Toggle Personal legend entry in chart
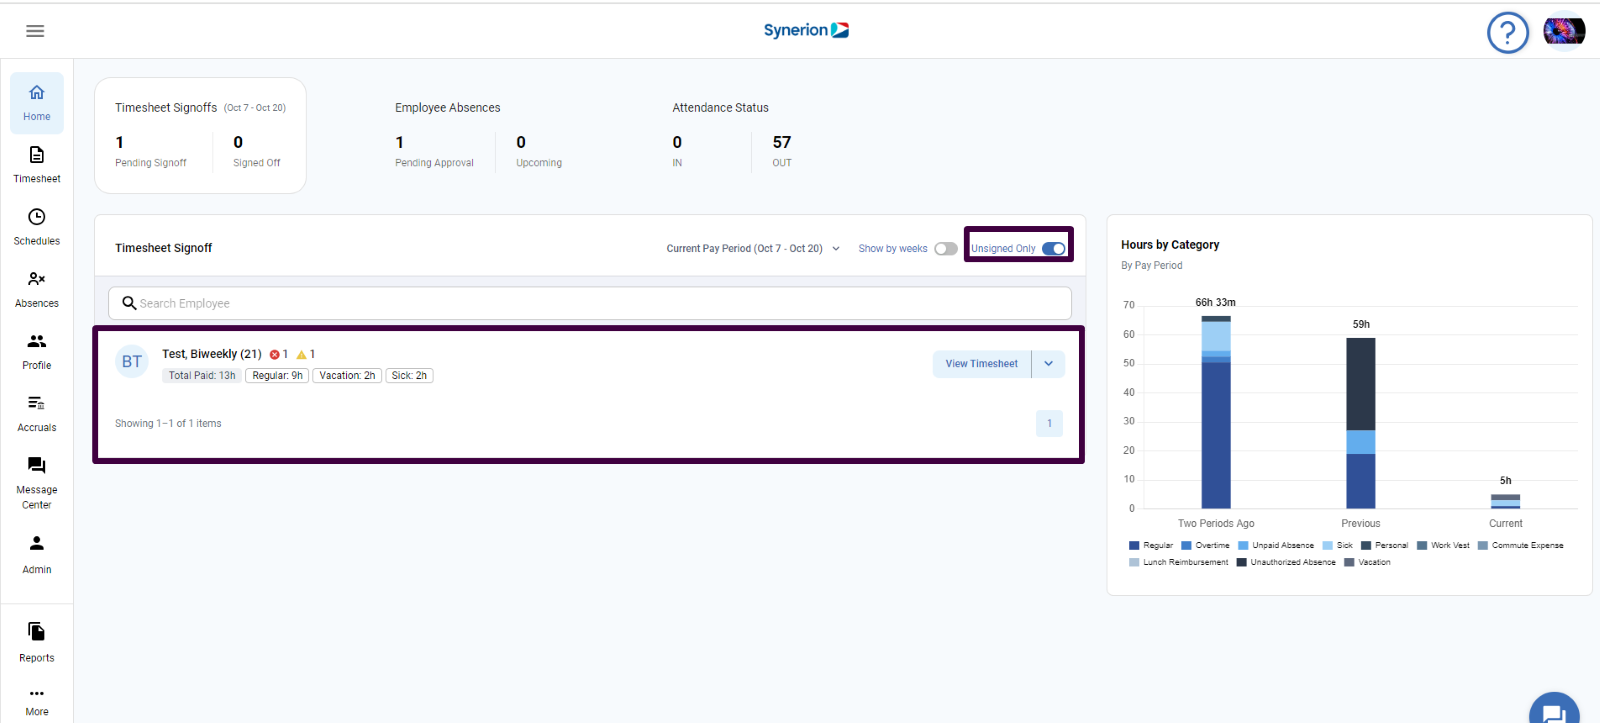This screenshot has width=1600, height=723. (x=1384, y=546)
